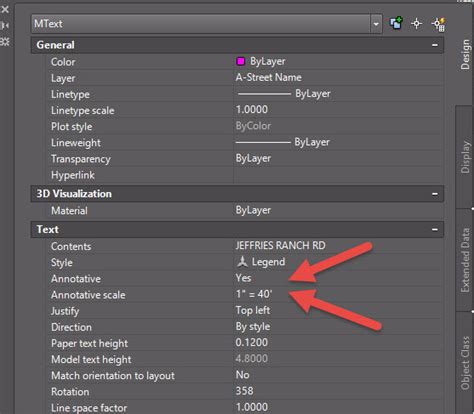Click the Match orientation to layout label
474x414 pixels.
point(113,376)
